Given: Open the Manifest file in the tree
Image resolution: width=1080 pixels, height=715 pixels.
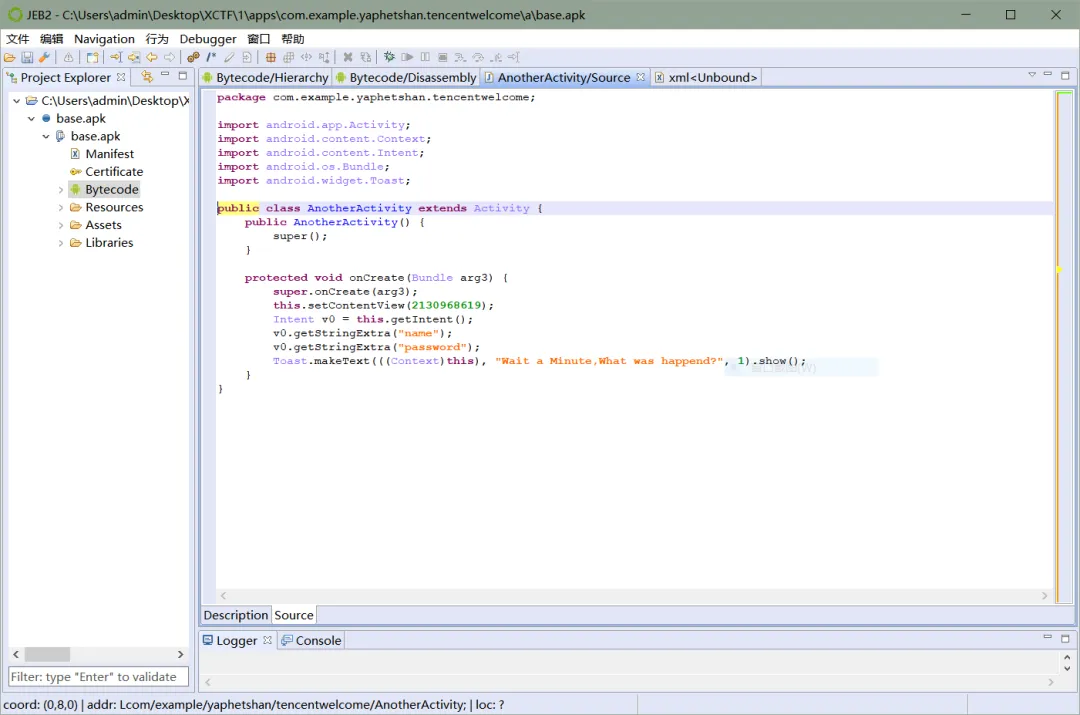Looking at the screenshot, I should click(x=109, y=154).
